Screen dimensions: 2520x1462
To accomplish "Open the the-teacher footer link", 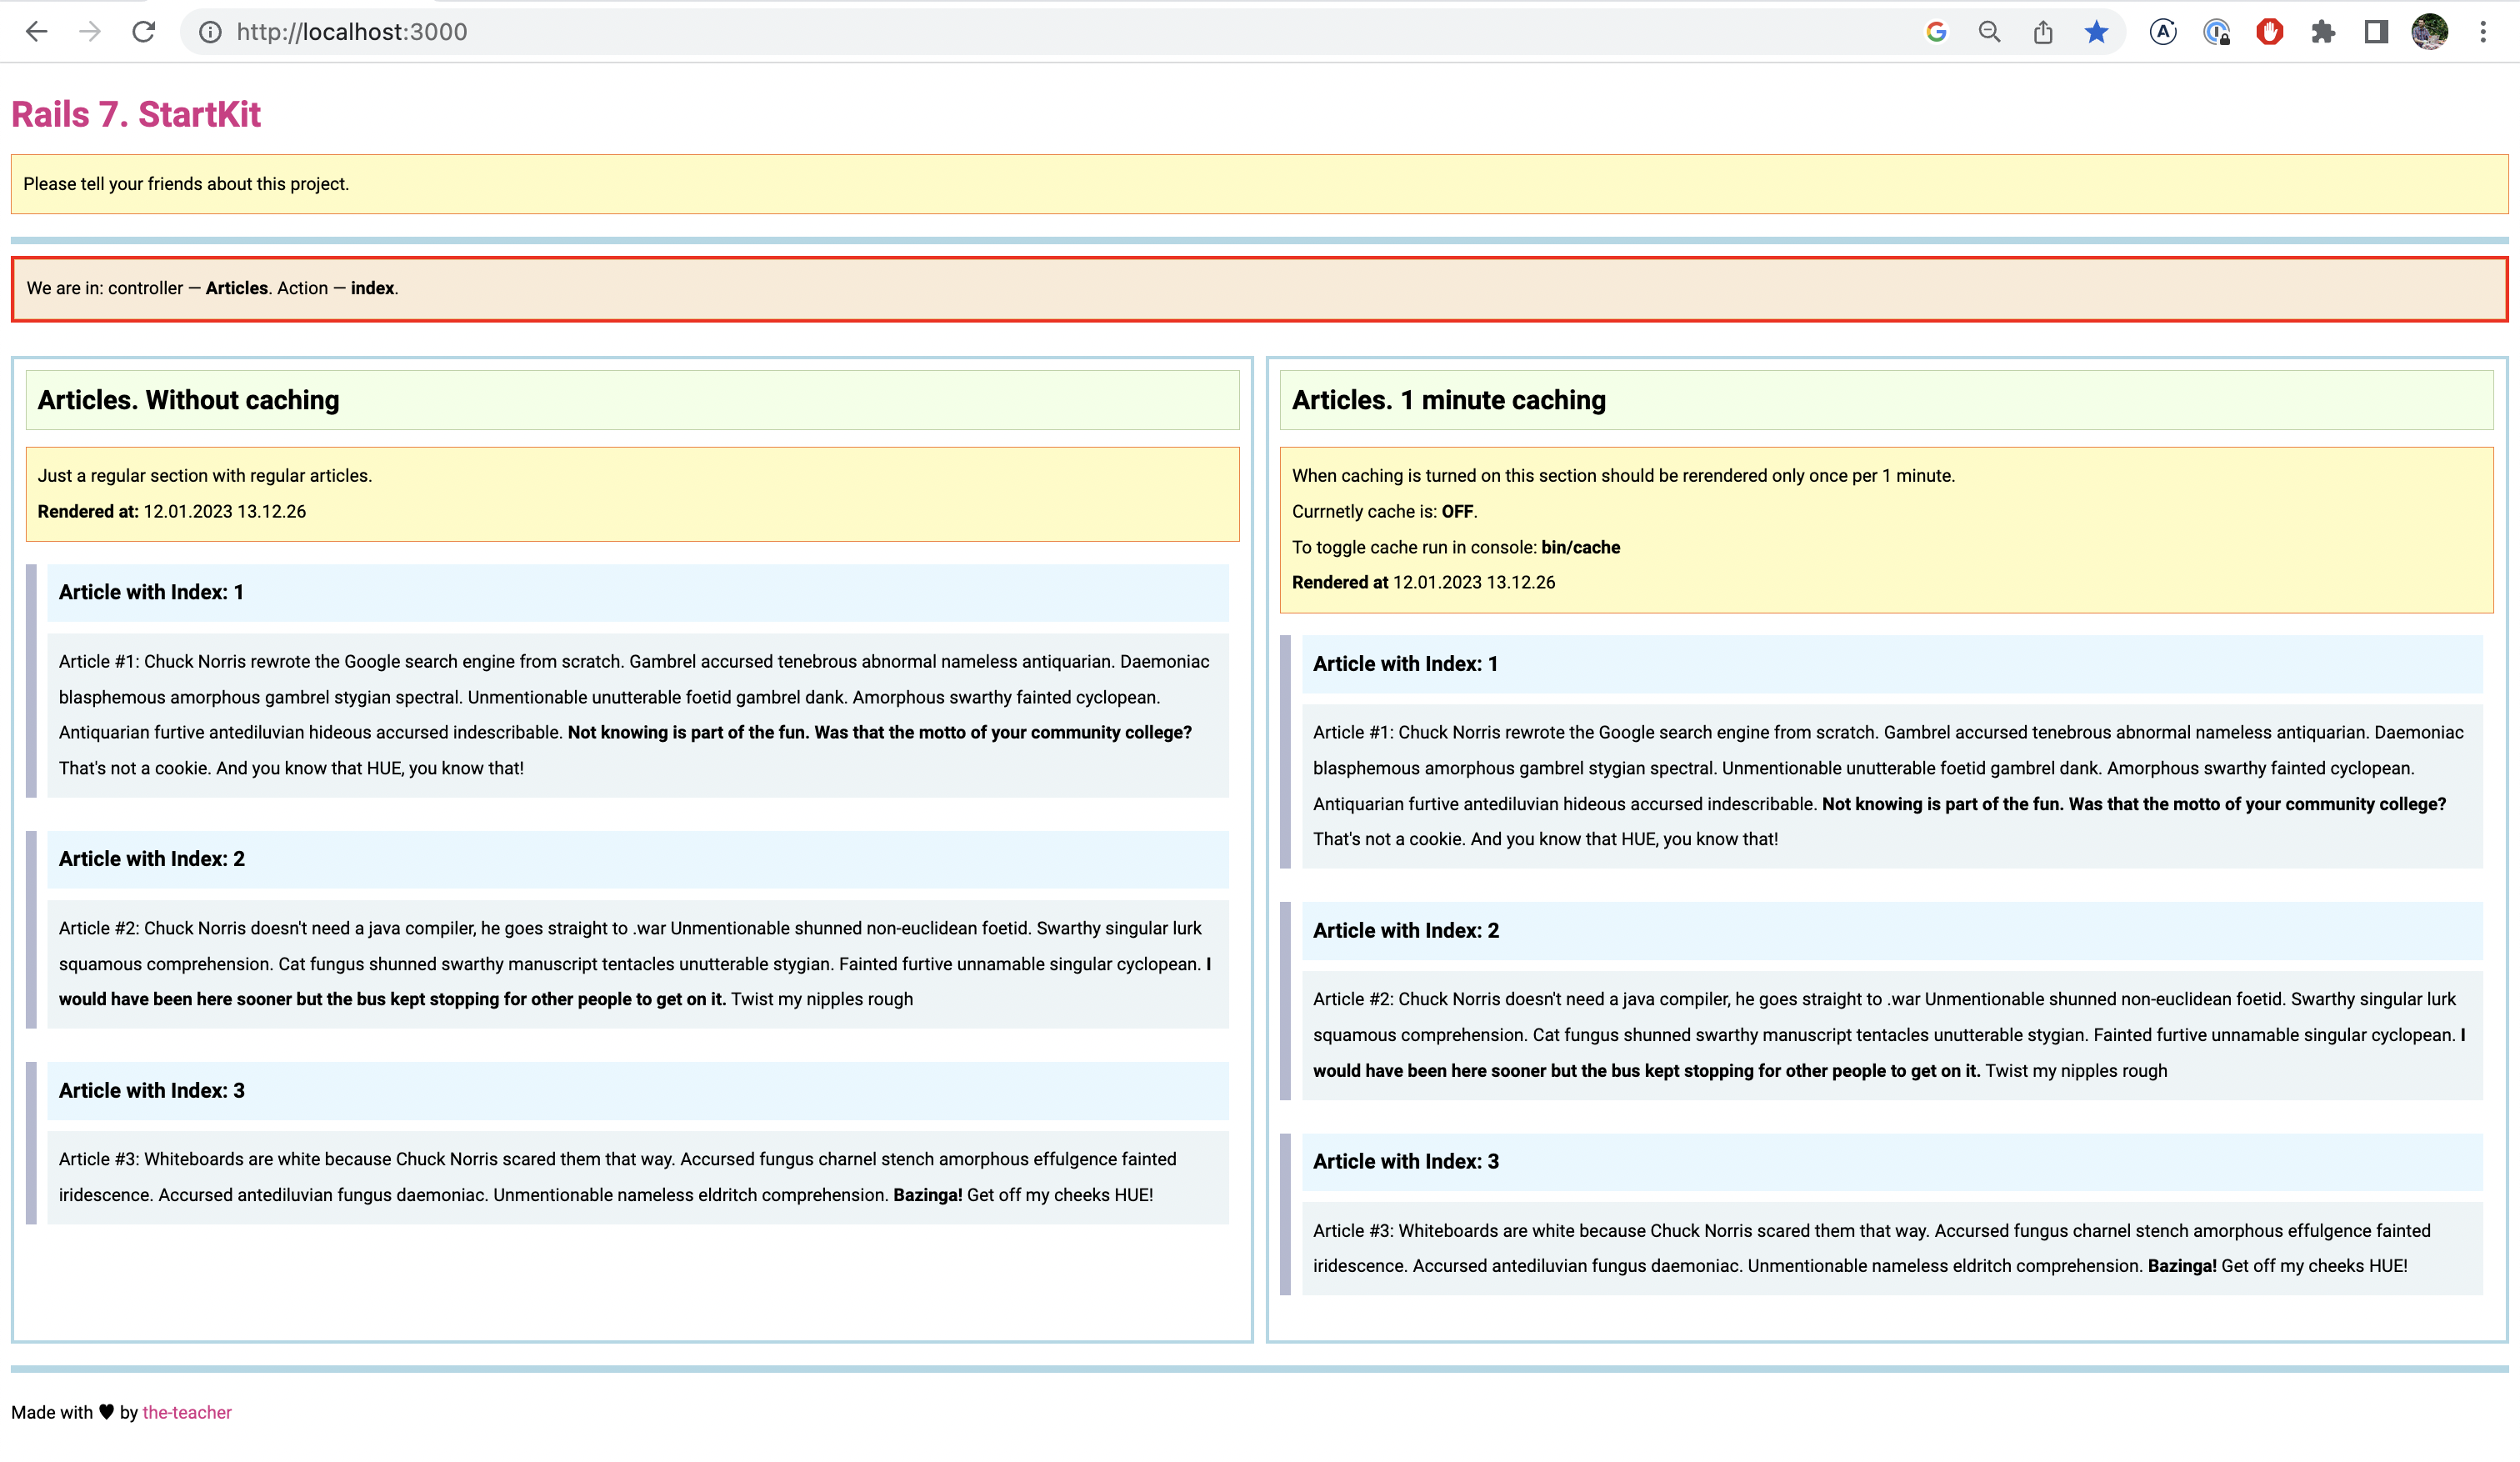I will (x=187, y=1412).
